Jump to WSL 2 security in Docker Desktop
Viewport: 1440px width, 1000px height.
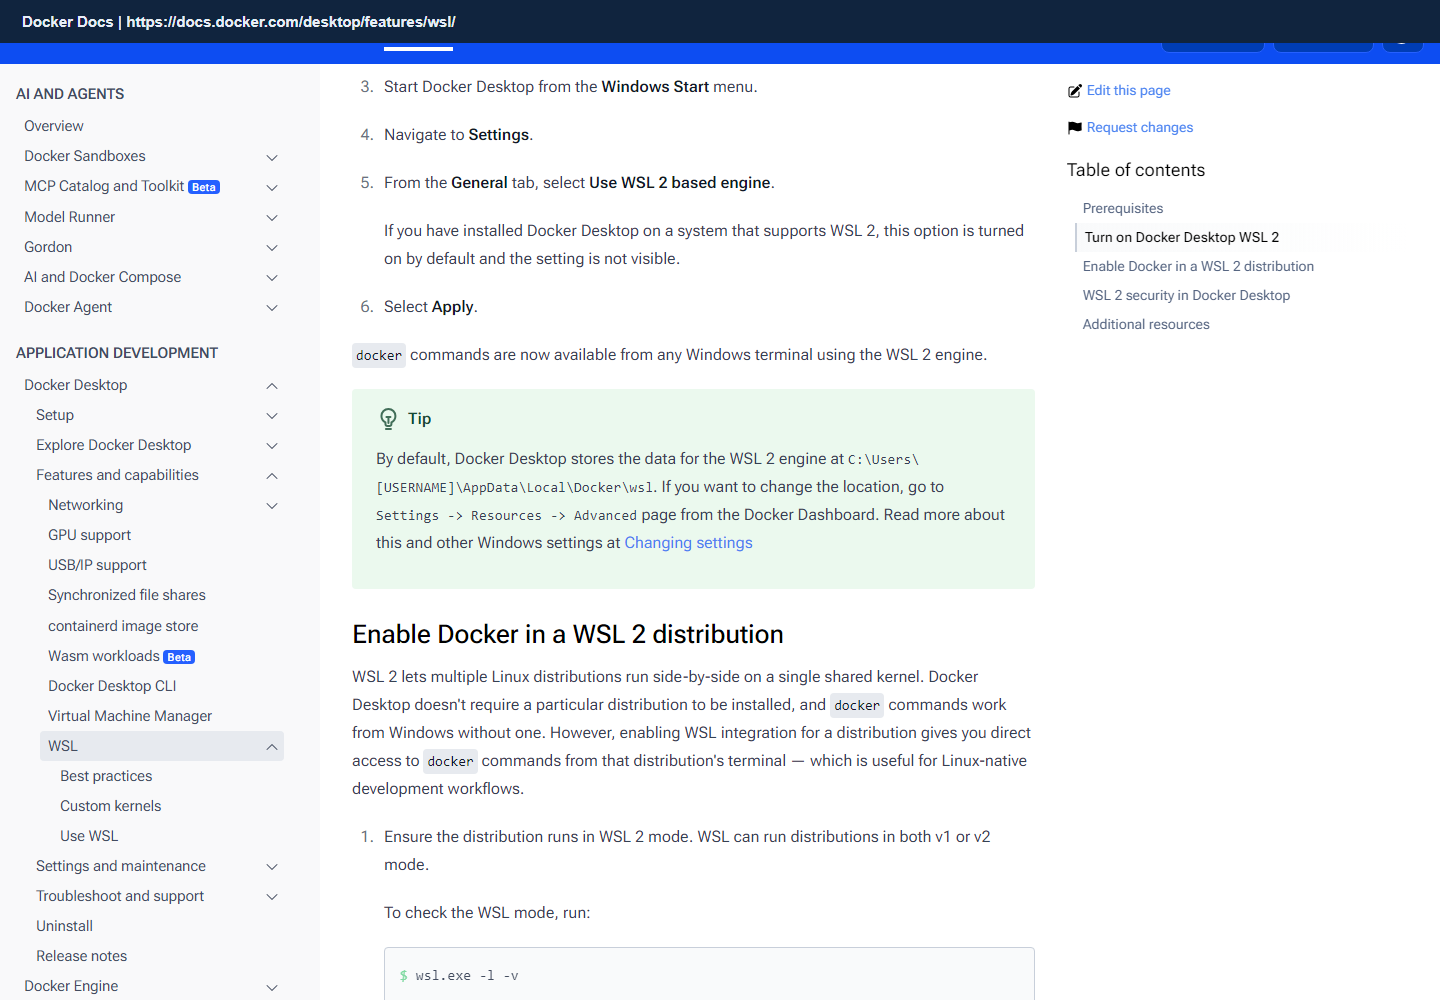[1186, 295]
